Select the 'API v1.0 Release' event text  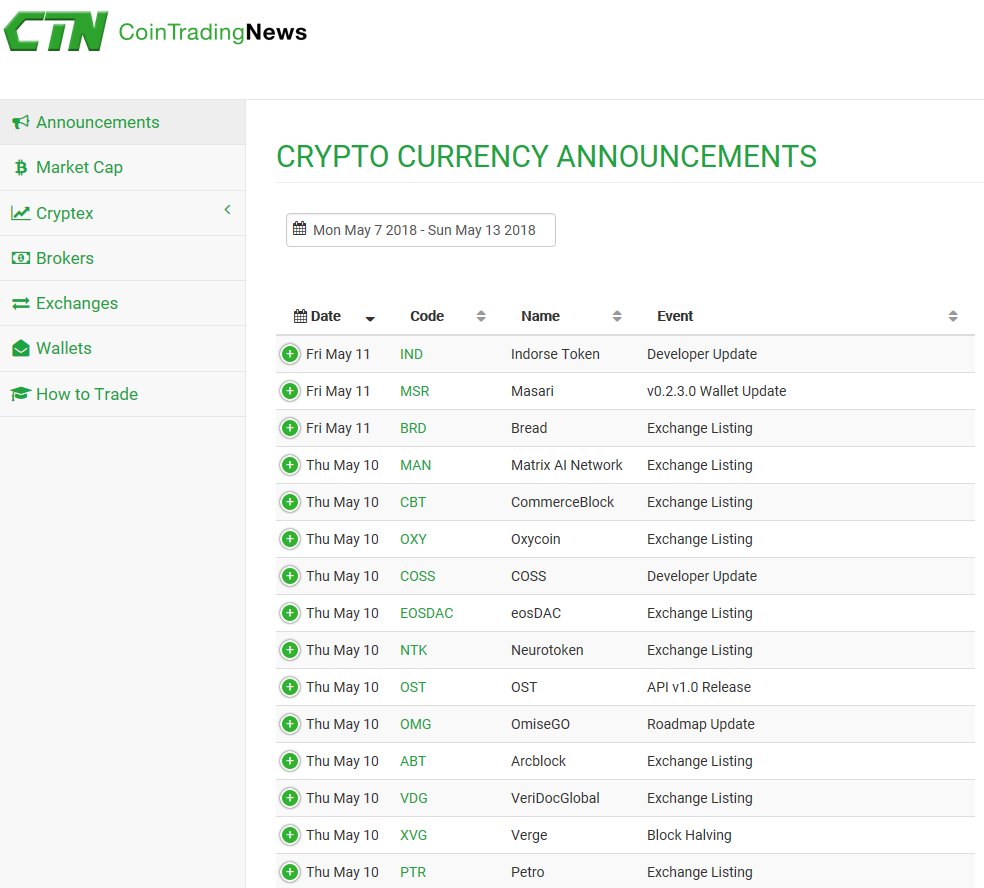tap(698, 687)
